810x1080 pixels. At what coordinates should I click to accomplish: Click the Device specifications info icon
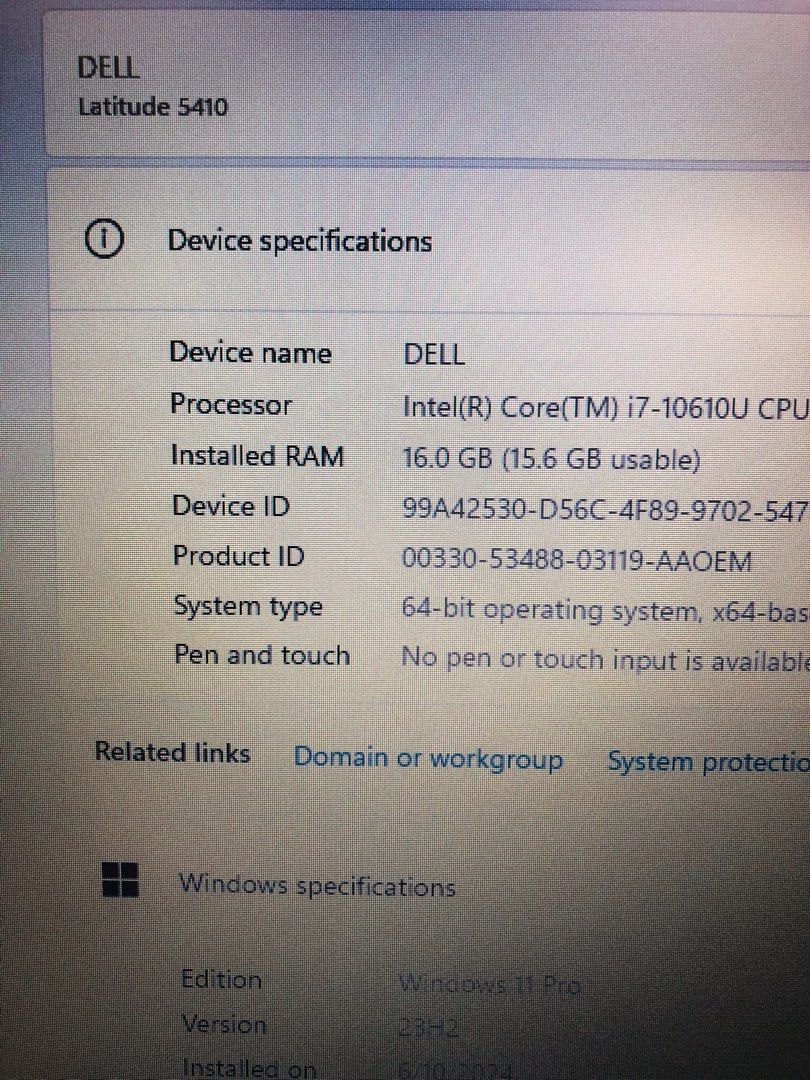click(x=104, y=239)
